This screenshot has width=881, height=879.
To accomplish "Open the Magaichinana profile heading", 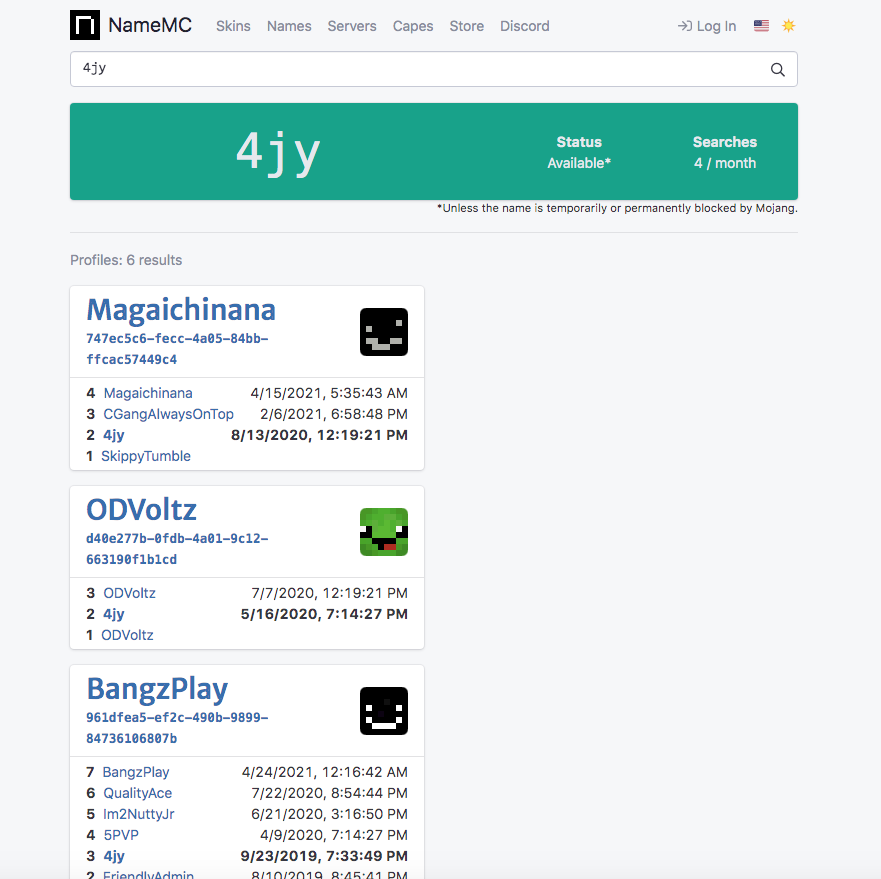I will [x=181, y=310].
